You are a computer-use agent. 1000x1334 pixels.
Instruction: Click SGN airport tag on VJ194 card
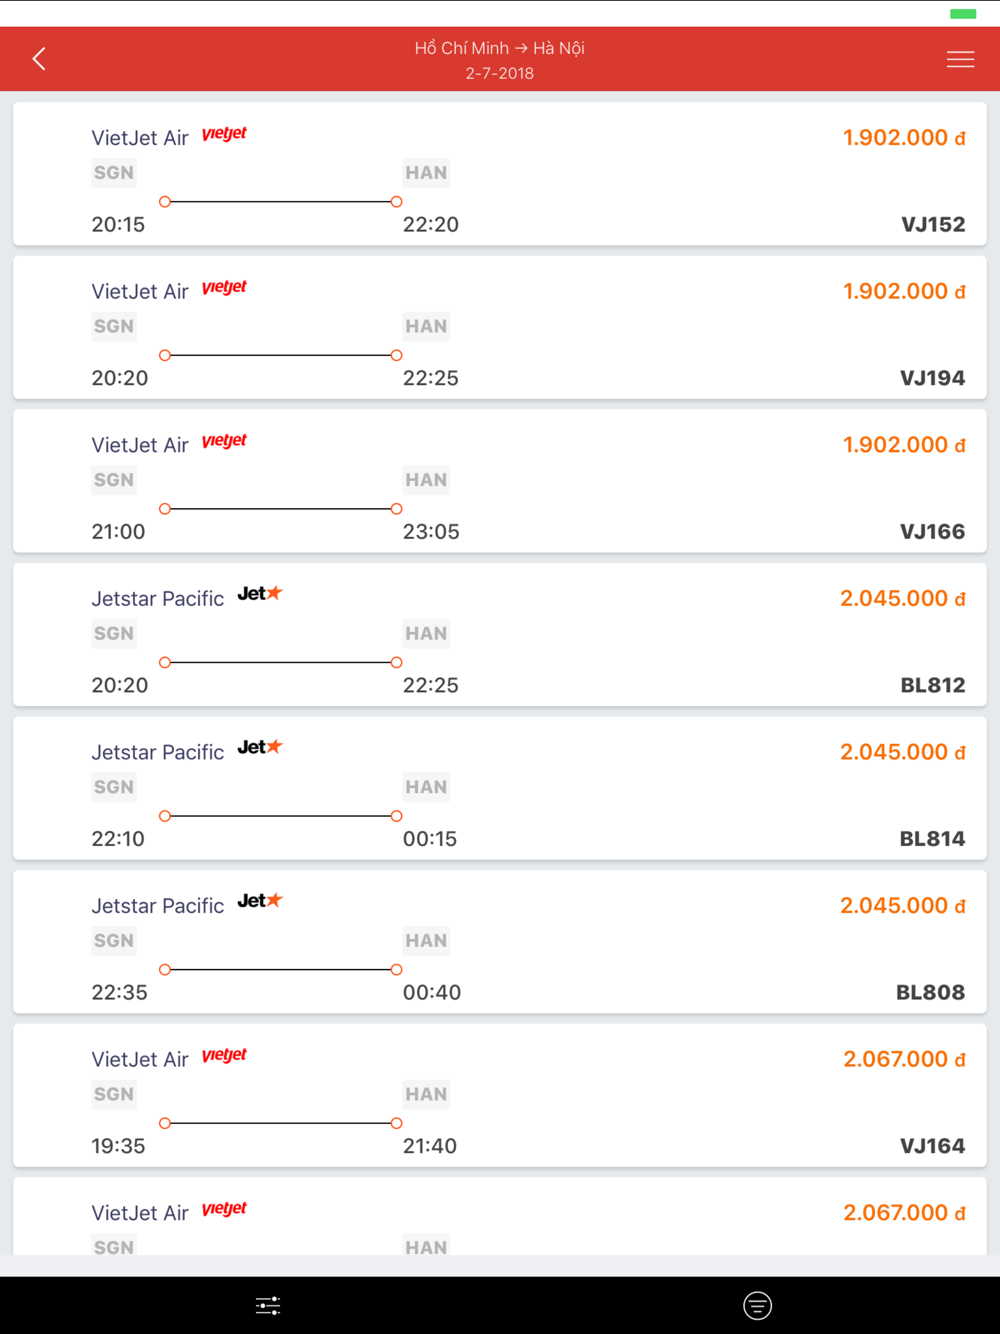tap(114, 326)
